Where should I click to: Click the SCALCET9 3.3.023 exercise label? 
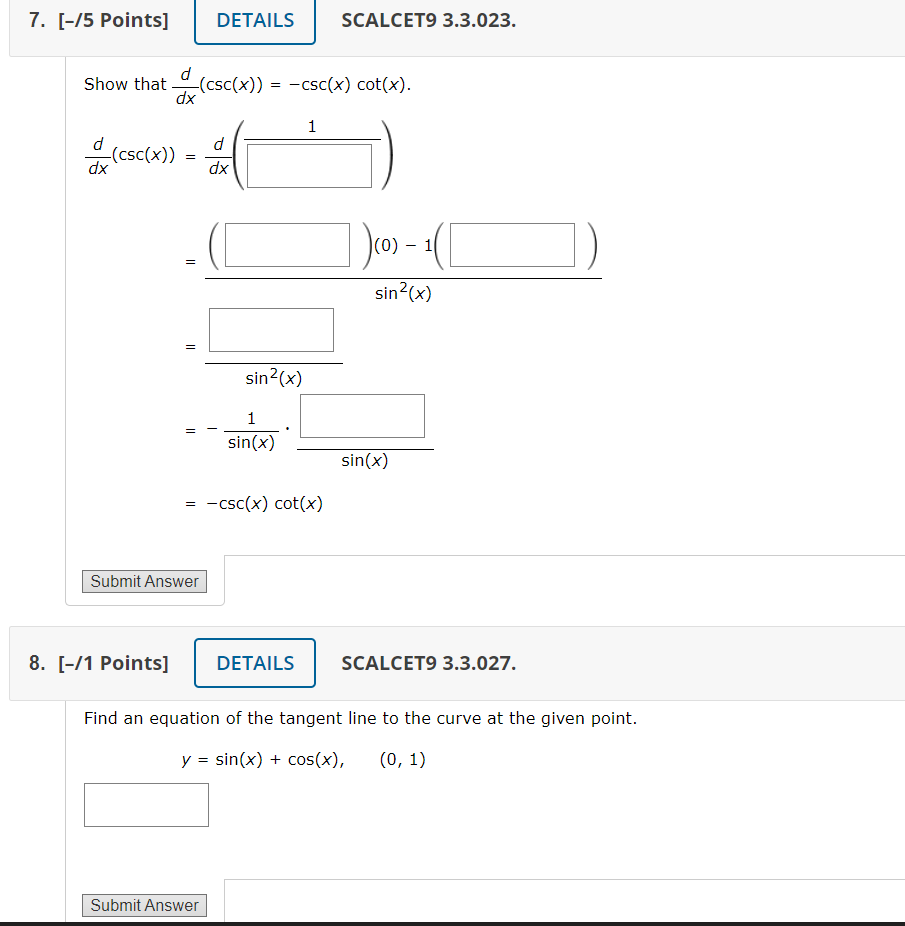(x=427, y=20)
